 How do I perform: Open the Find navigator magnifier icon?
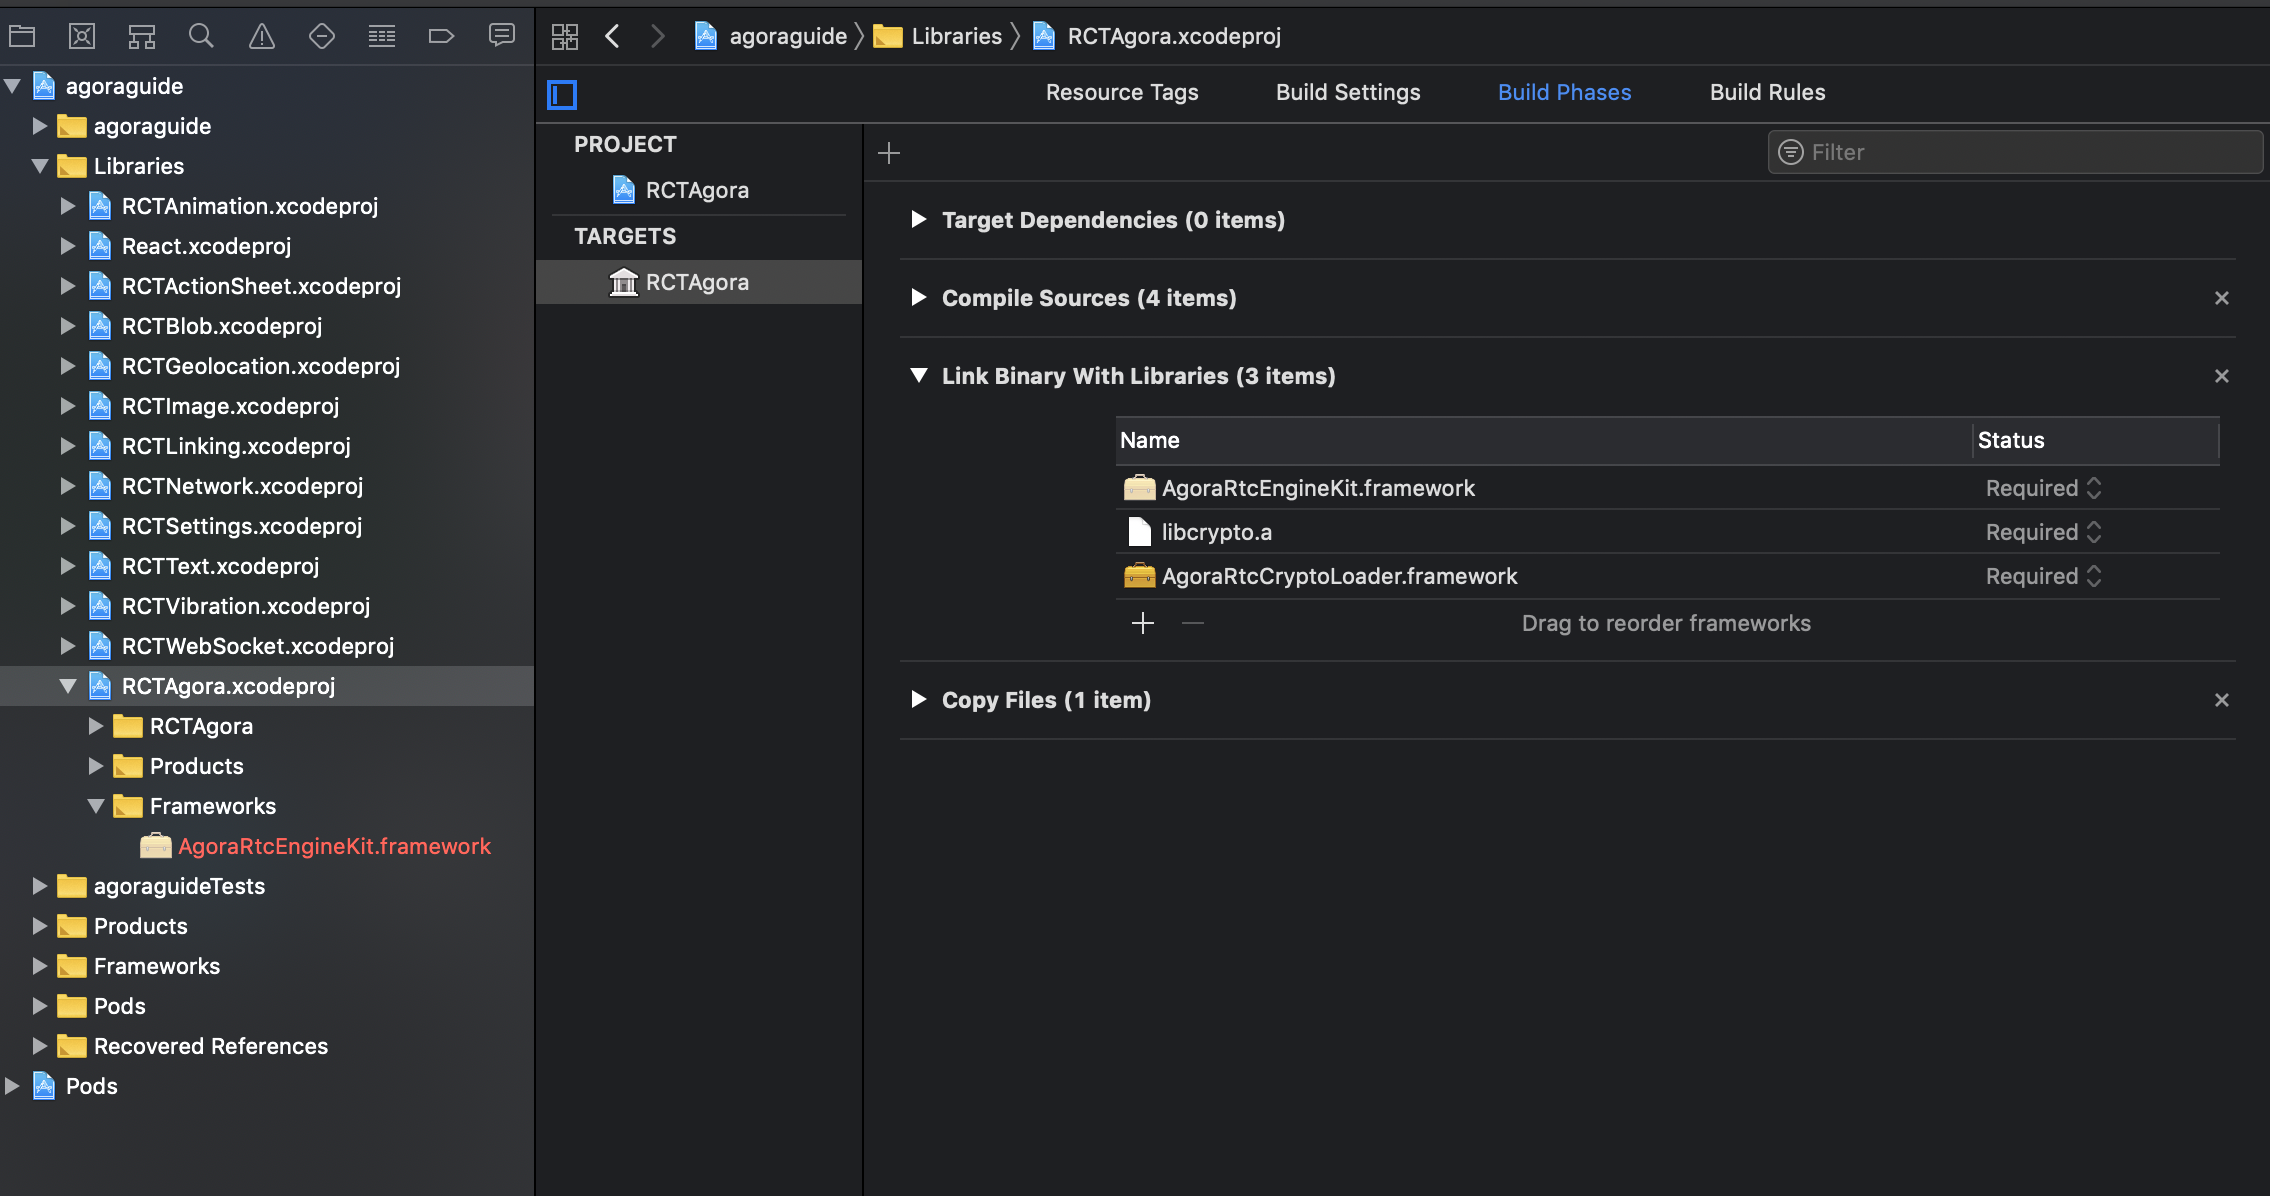201,36
